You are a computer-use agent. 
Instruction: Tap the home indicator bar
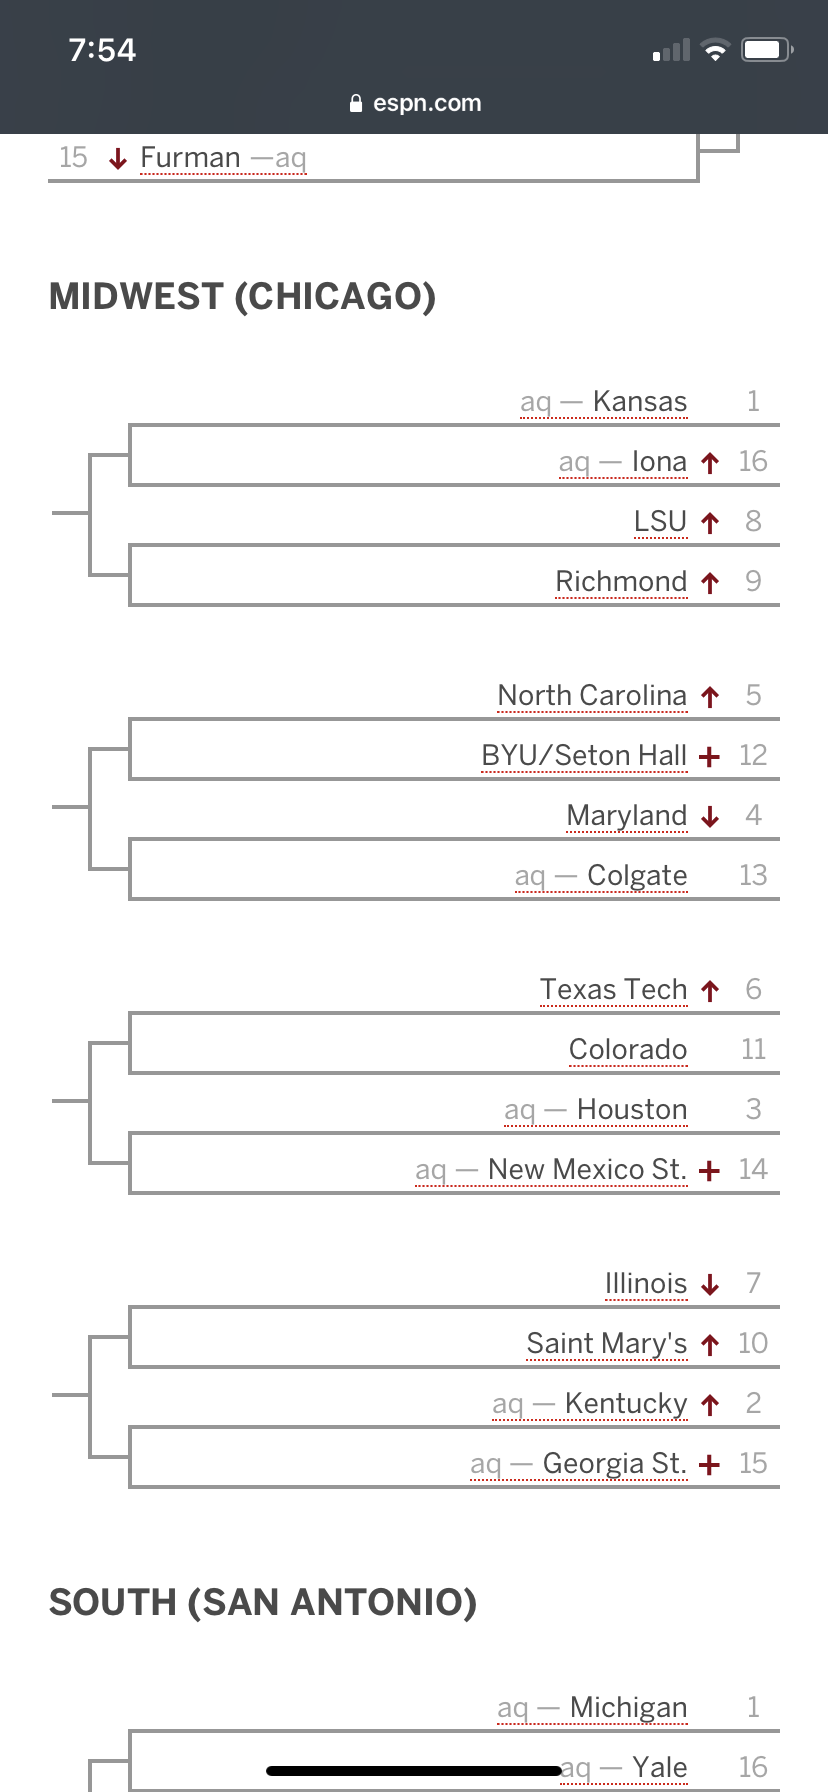point(414,1771)
